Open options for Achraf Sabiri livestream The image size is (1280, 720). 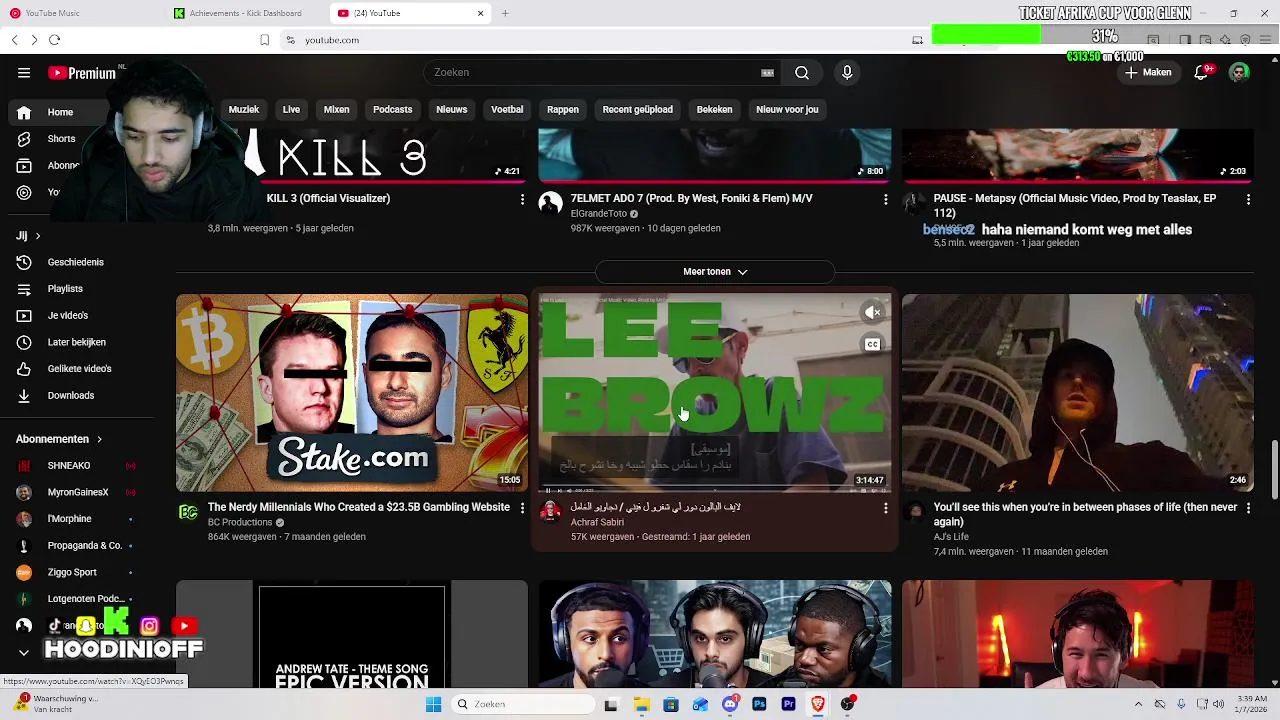pos(885,508)
